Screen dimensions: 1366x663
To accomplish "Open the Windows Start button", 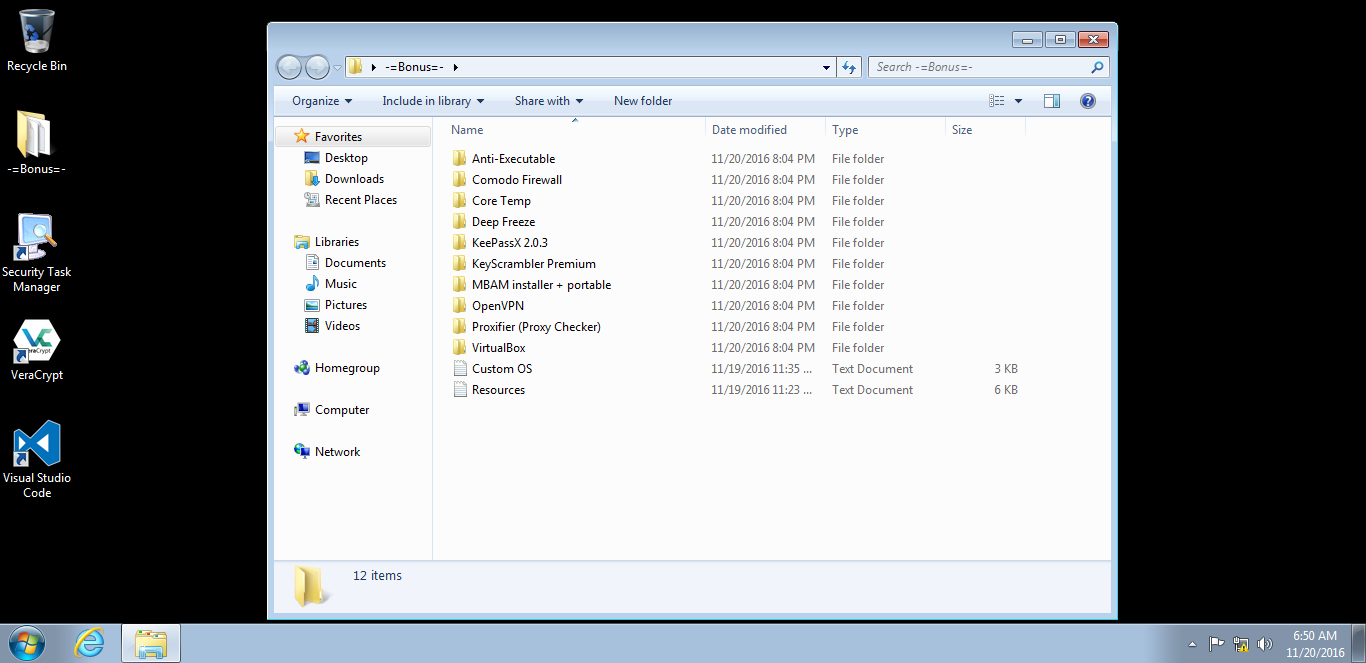I will [26, 643].
